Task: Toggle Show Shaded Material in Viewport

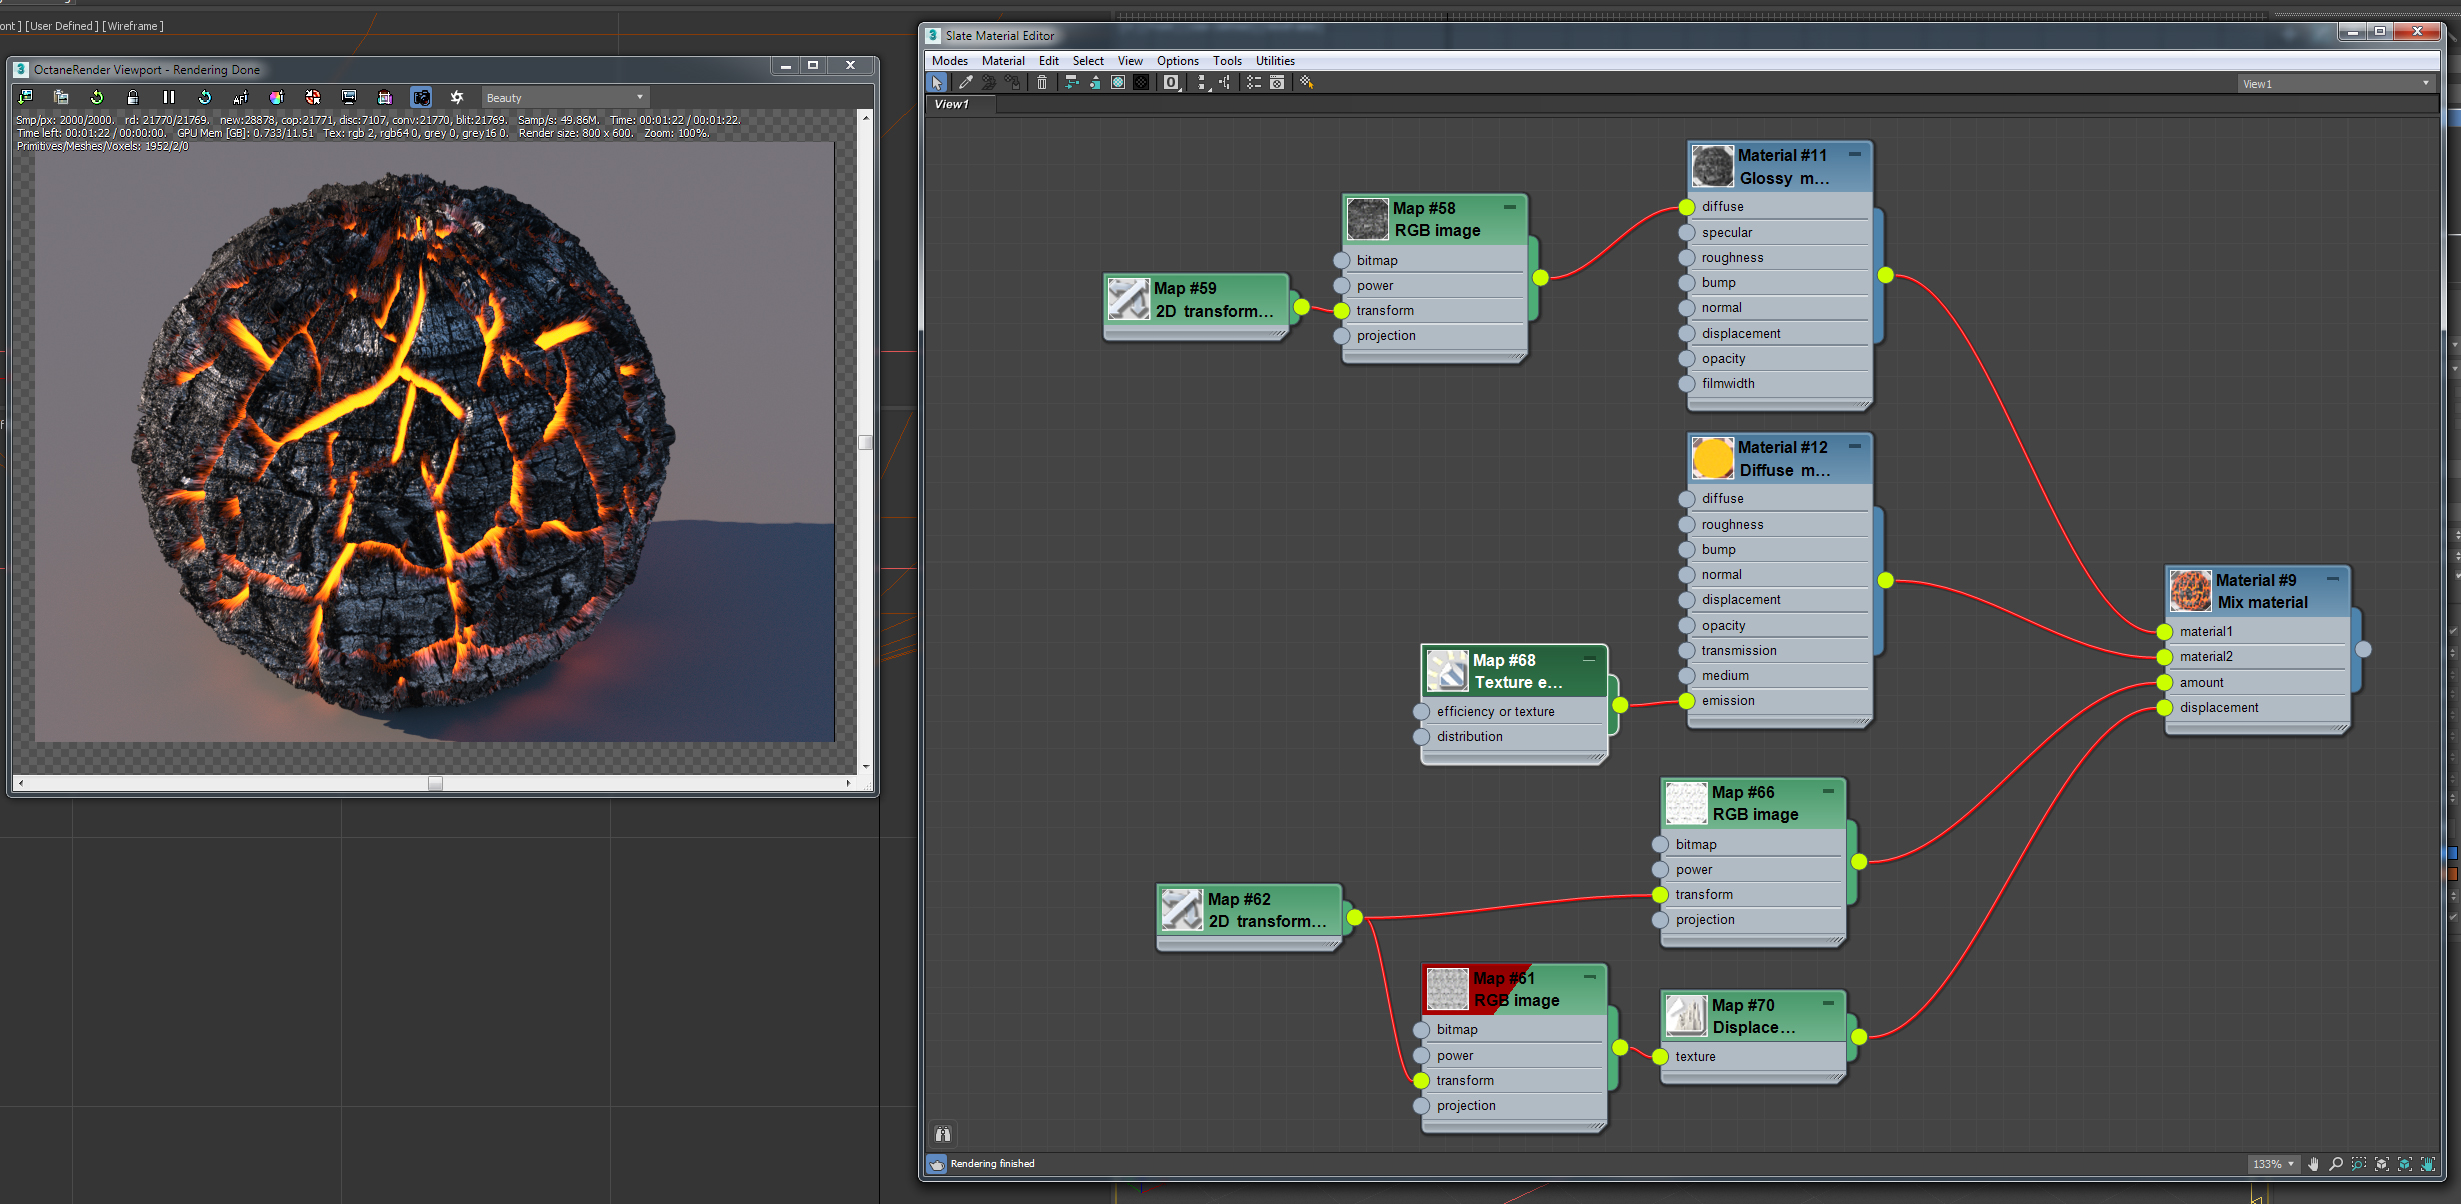Action: point(1118,83)
